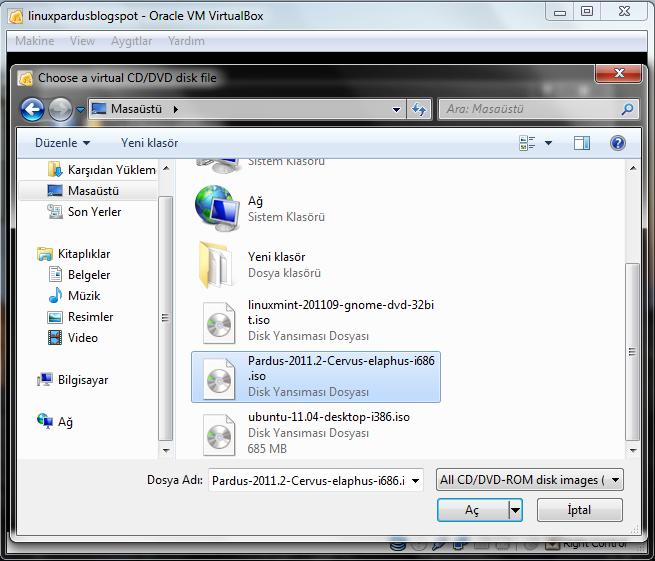655x561 pixels.
Task: Click the search magnifier icon
Action: click(627, 109)
